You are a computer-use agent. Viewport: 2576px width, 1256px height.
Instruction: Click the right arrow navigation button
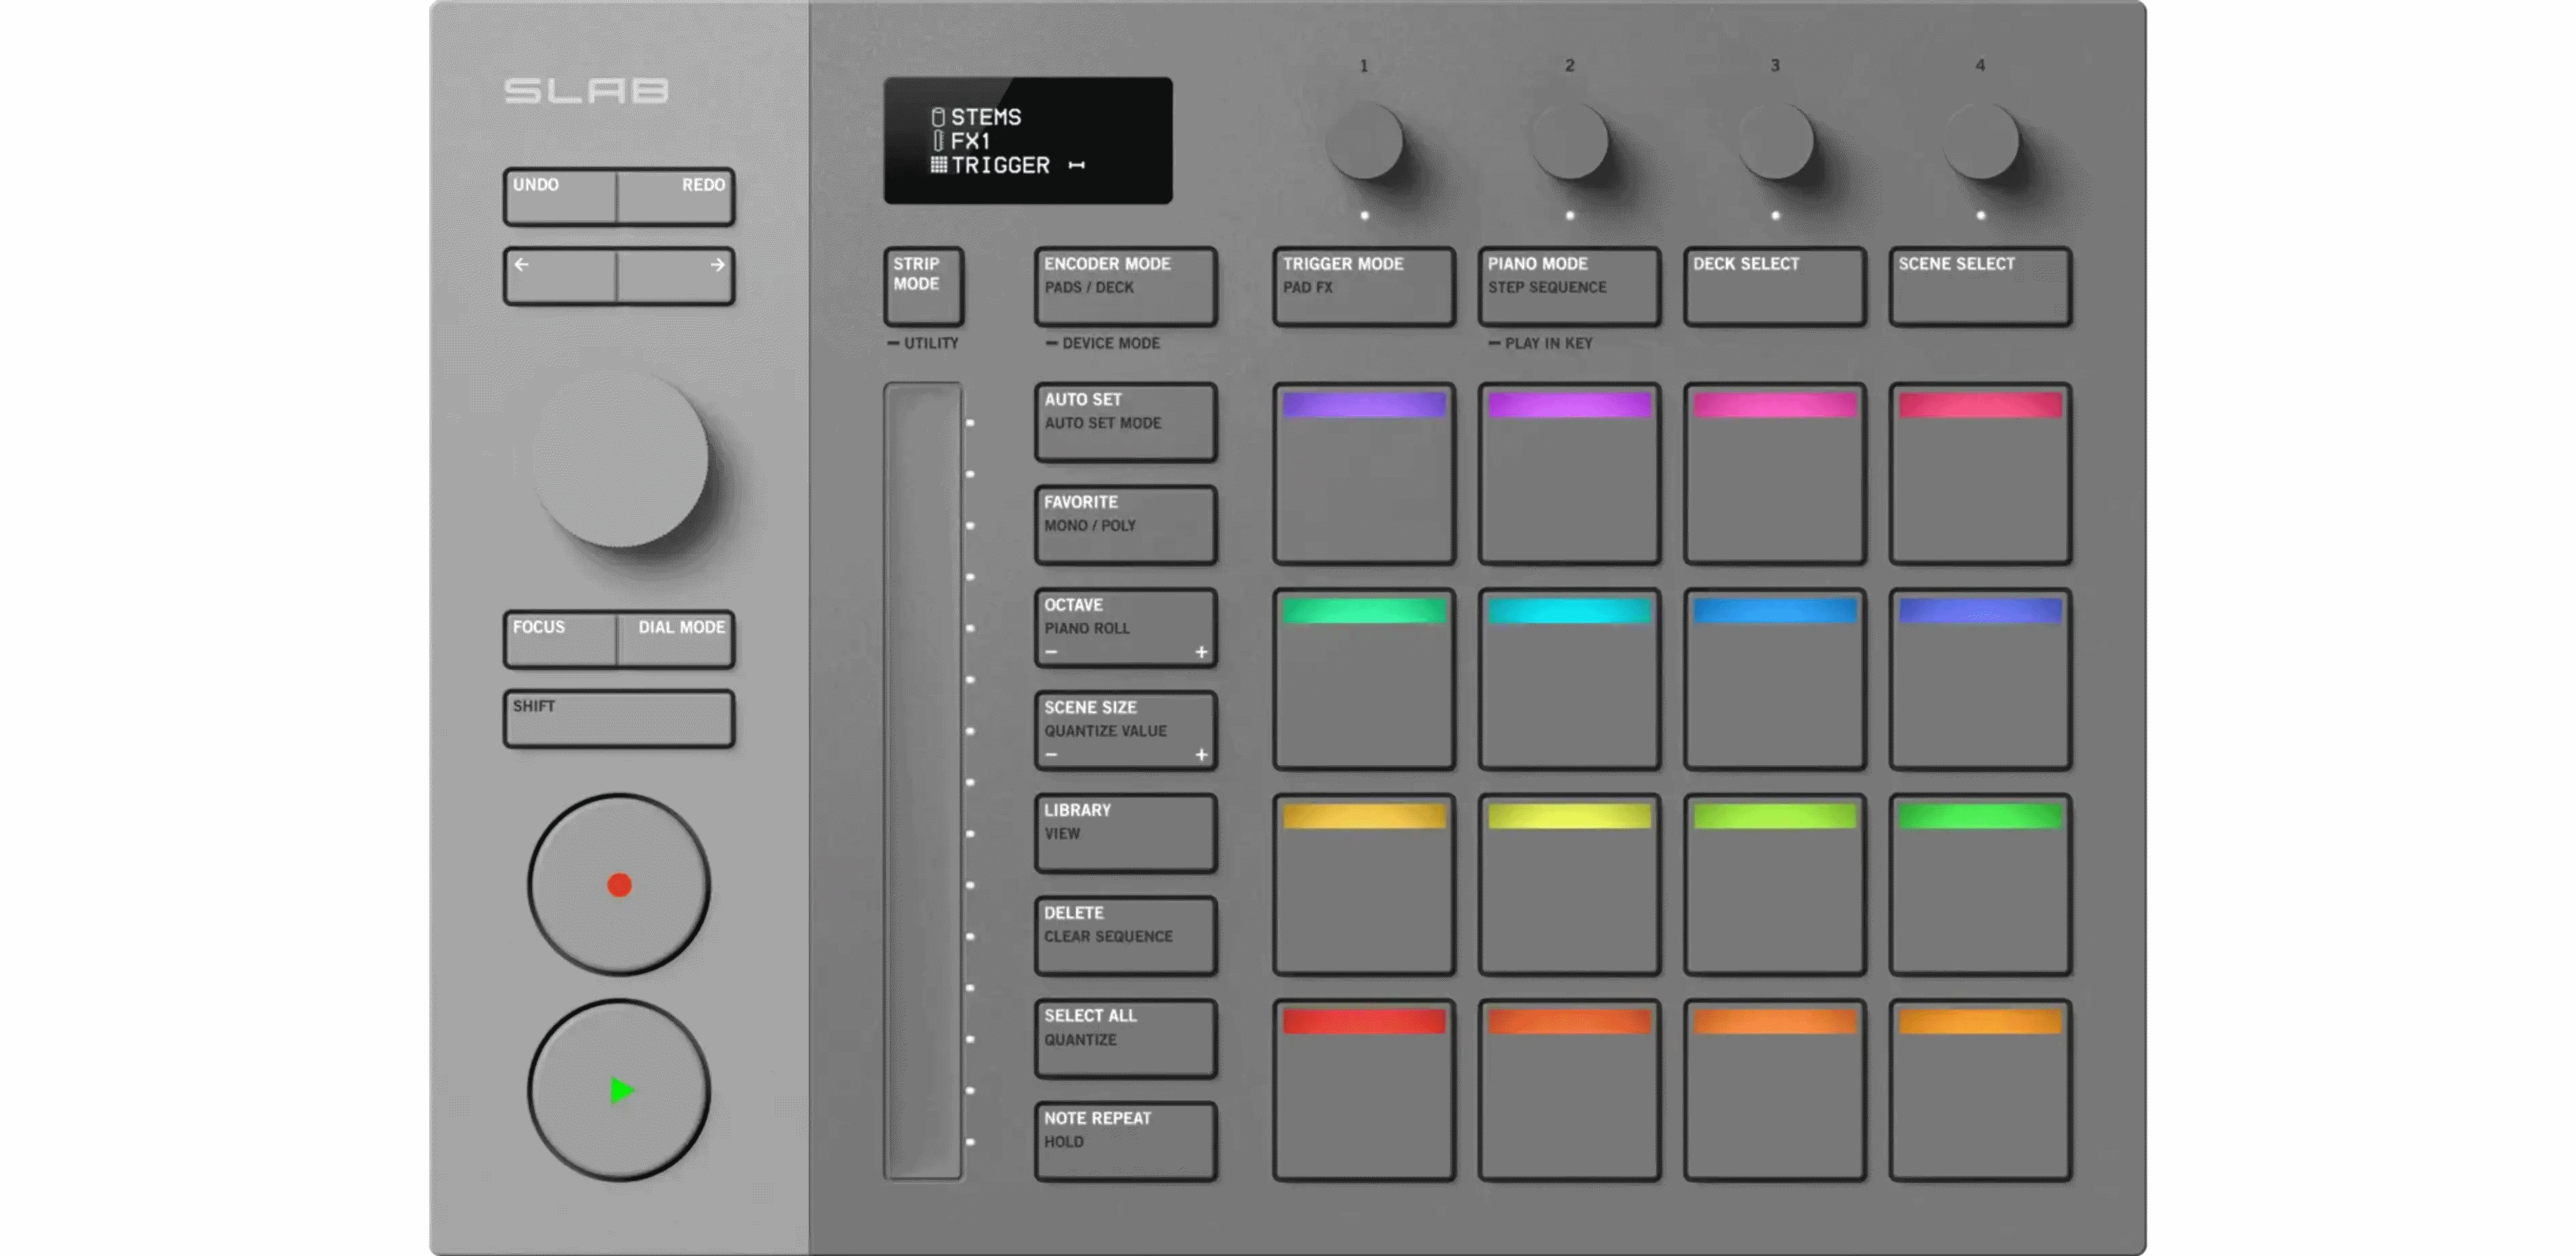(676, 276)
